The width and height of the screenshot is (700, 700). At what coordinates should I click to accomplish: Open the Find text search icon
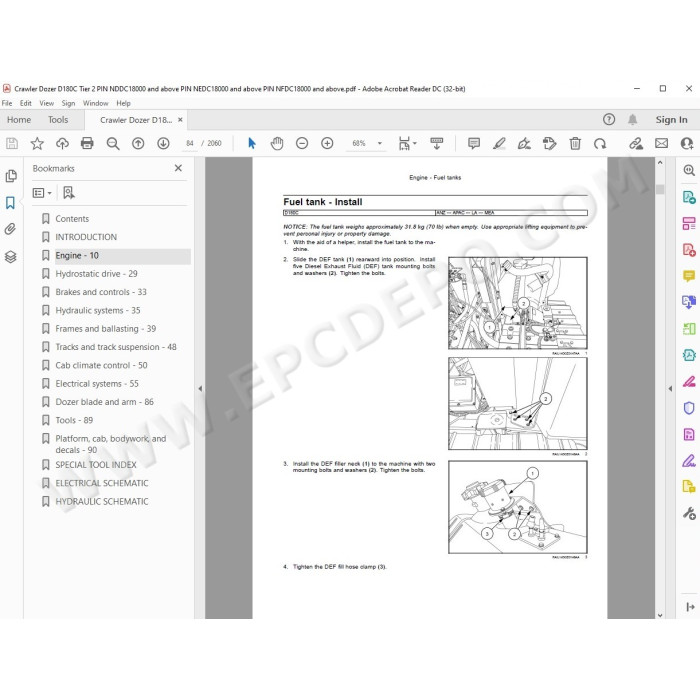pos(113,143)
